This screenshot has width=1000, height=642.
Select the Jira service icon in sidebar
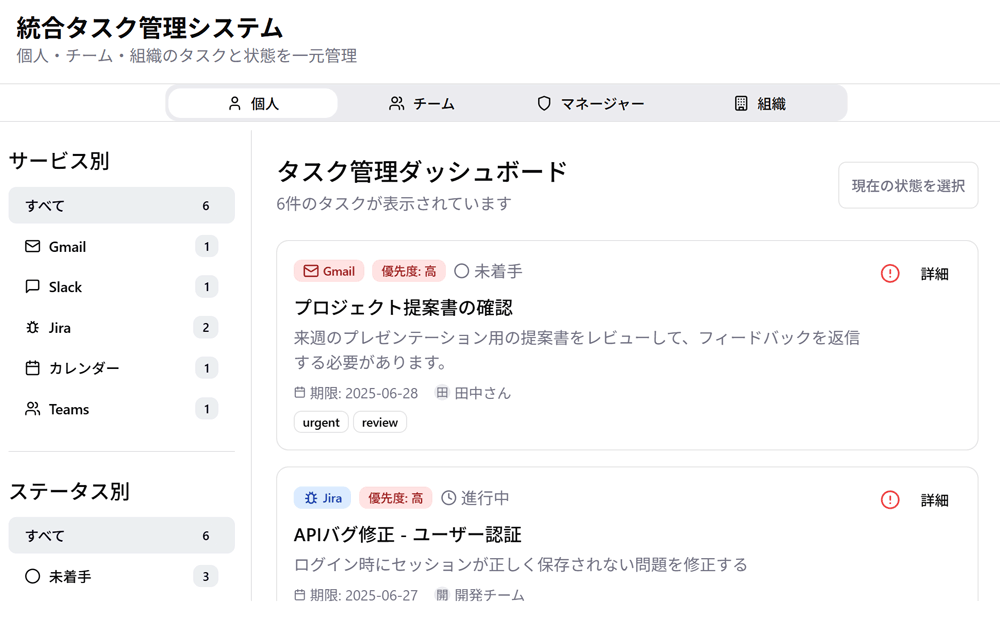(x=30, y=327)
